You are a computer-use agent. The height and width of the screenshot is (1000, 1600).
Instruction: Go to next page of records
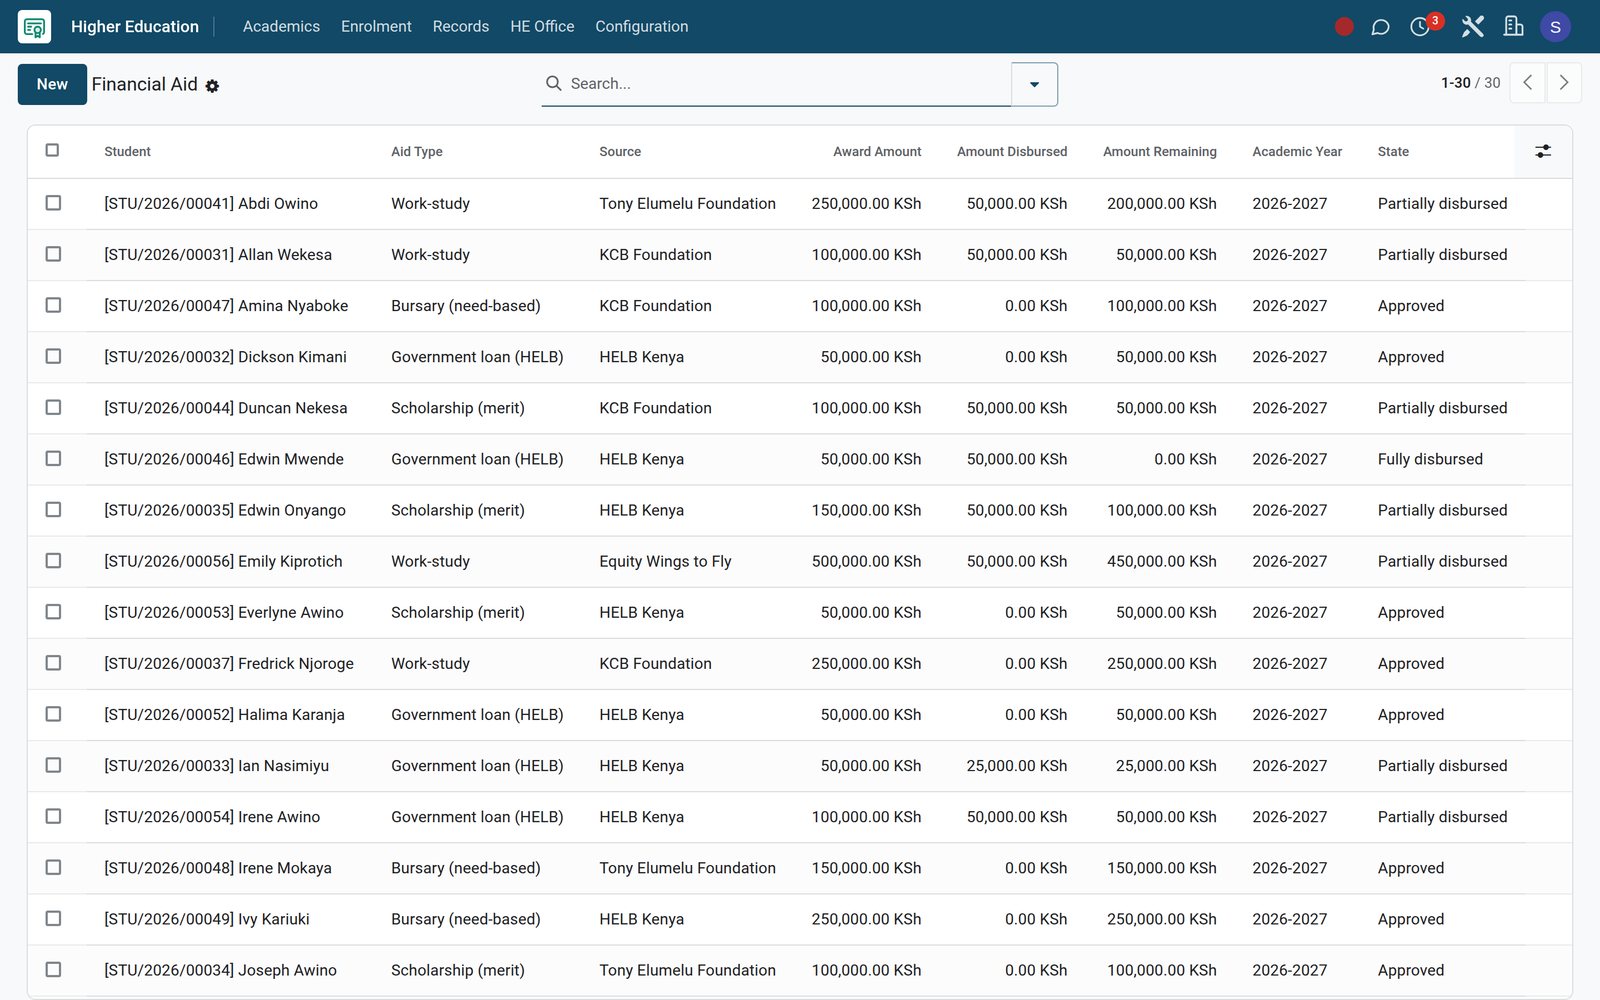[1564, 83]
